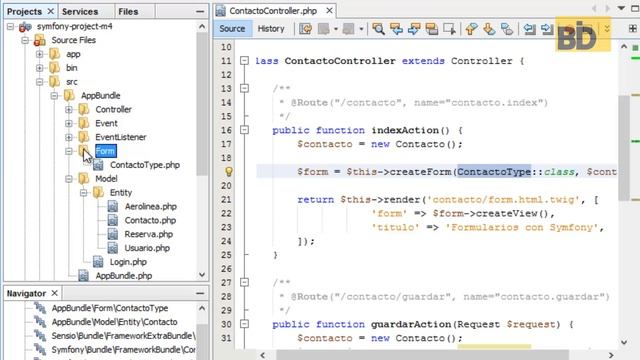Viewport: 640px width, 360px height.
Task: Show hidden editor toolbar items chevron
Action: coord(607,29)
